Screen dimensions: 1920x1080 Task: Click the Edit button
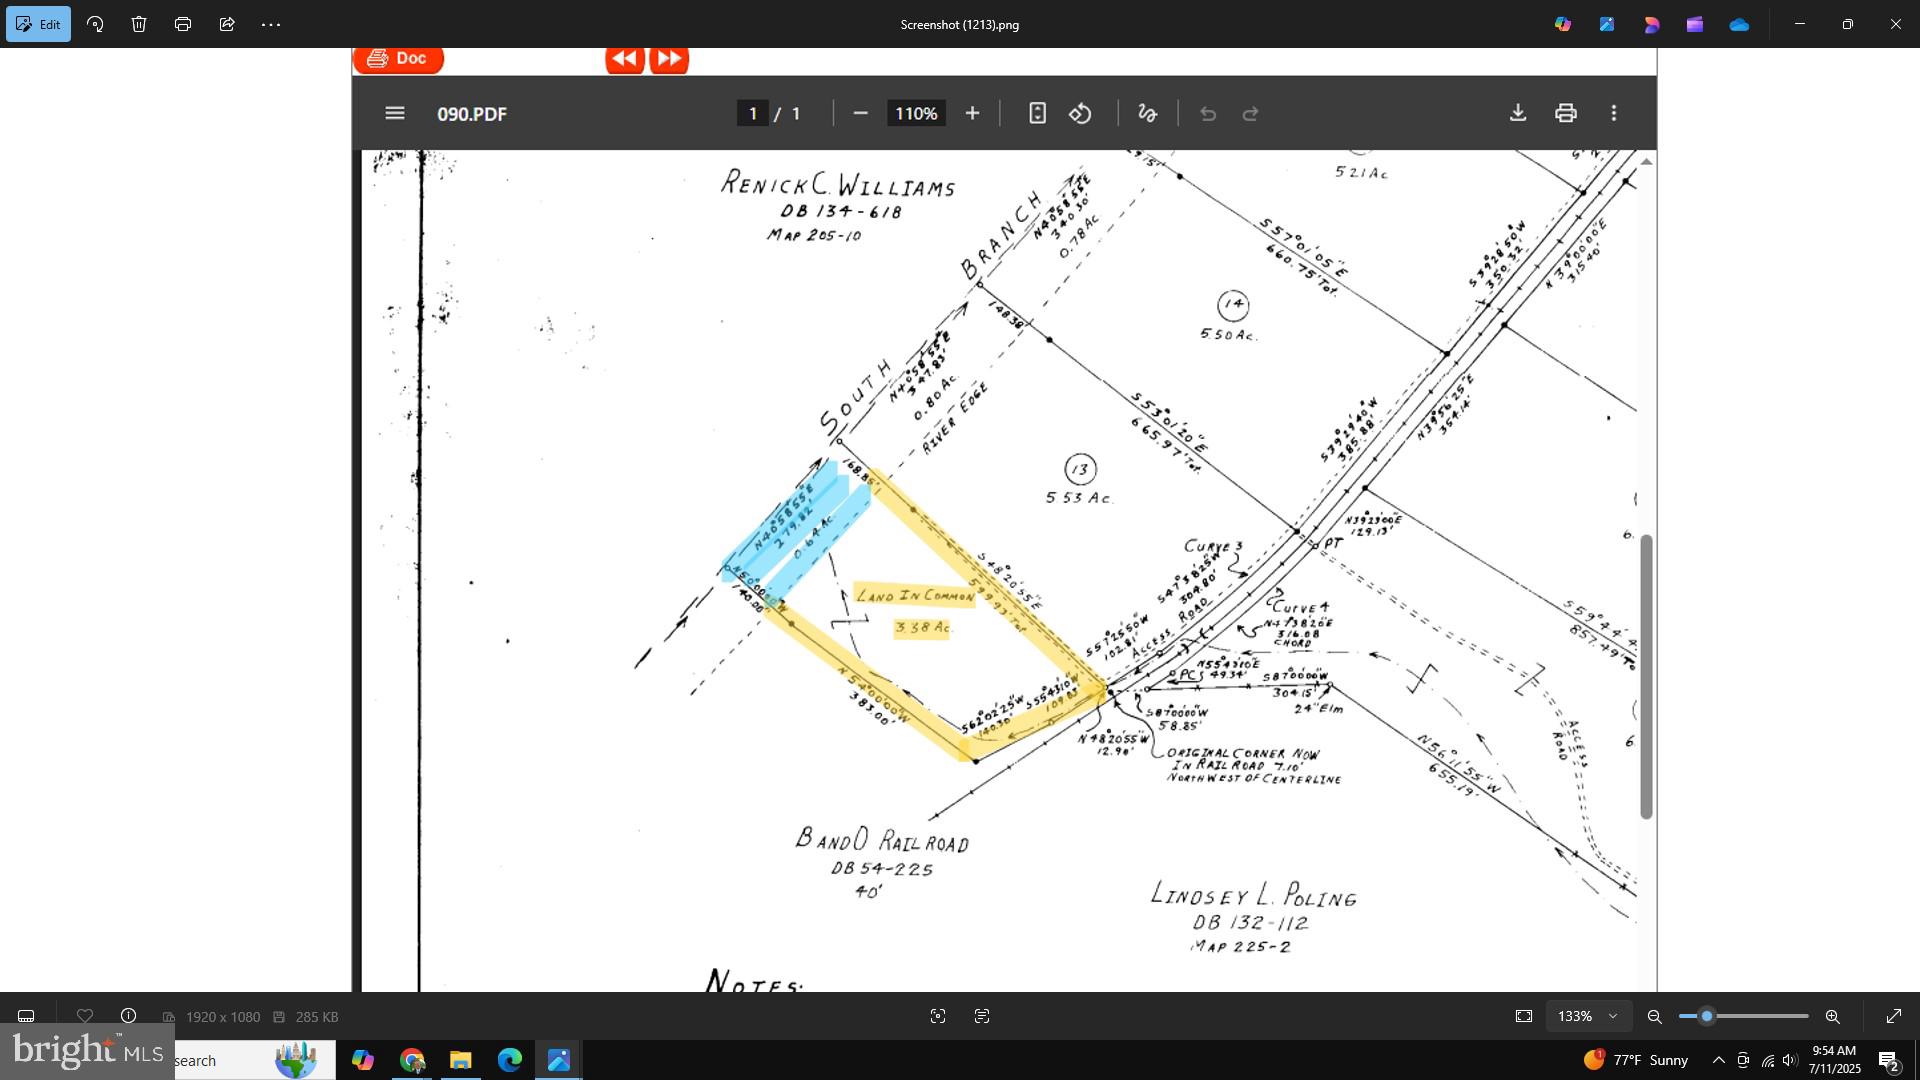[x=38, y=23]
